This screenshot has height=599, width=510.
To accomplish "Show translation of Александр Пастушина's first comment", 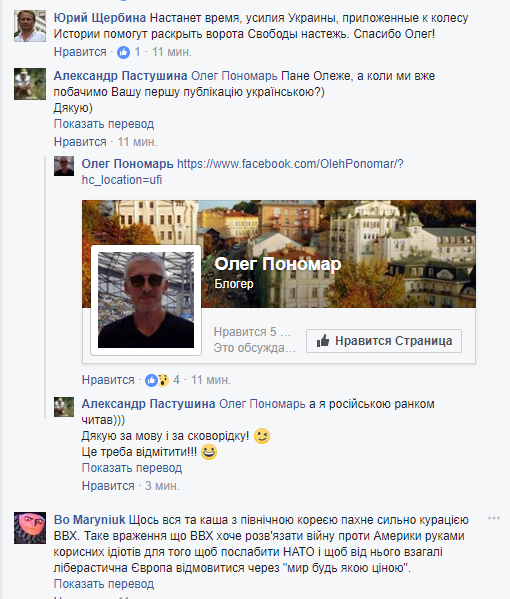I will coord(104,124).
